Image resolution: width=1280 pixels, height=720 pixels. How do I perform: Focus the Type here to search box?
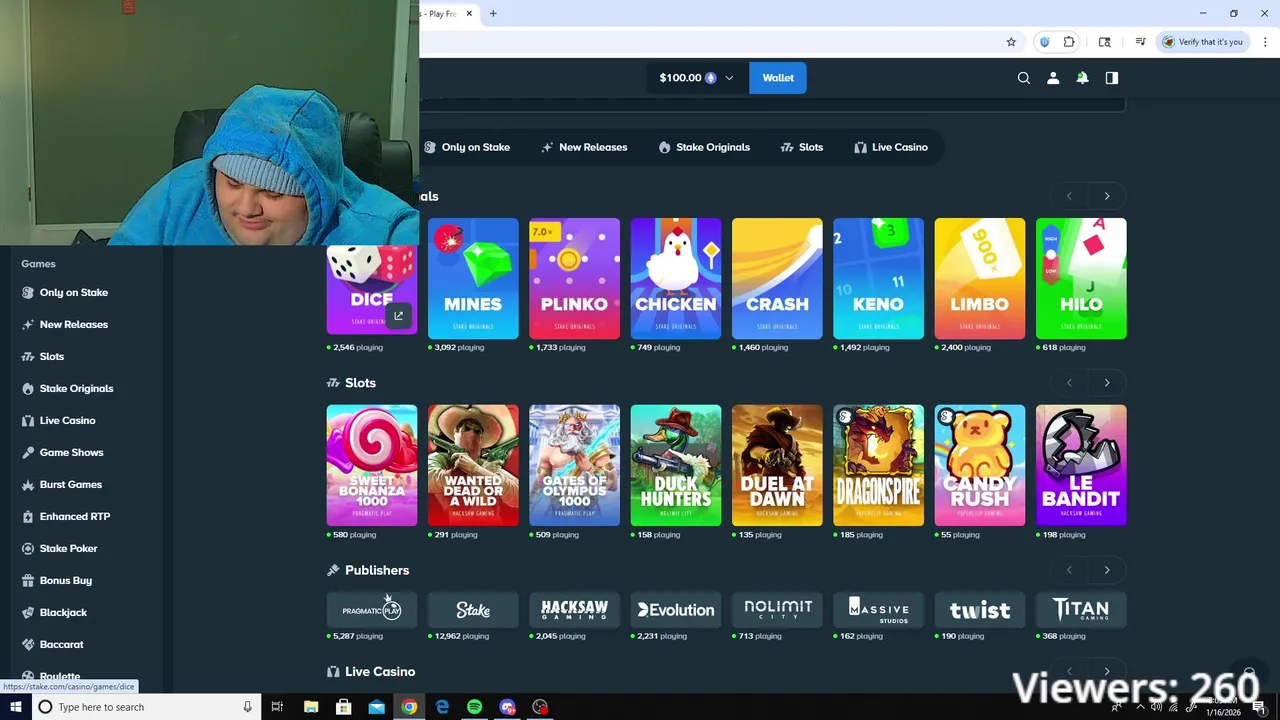click(x=146, y=707)
